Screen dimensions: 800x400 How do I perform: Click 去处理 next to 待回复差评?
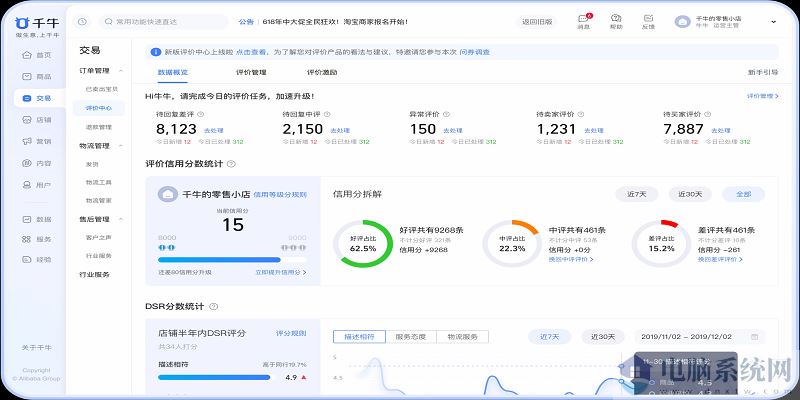[214, 130]
